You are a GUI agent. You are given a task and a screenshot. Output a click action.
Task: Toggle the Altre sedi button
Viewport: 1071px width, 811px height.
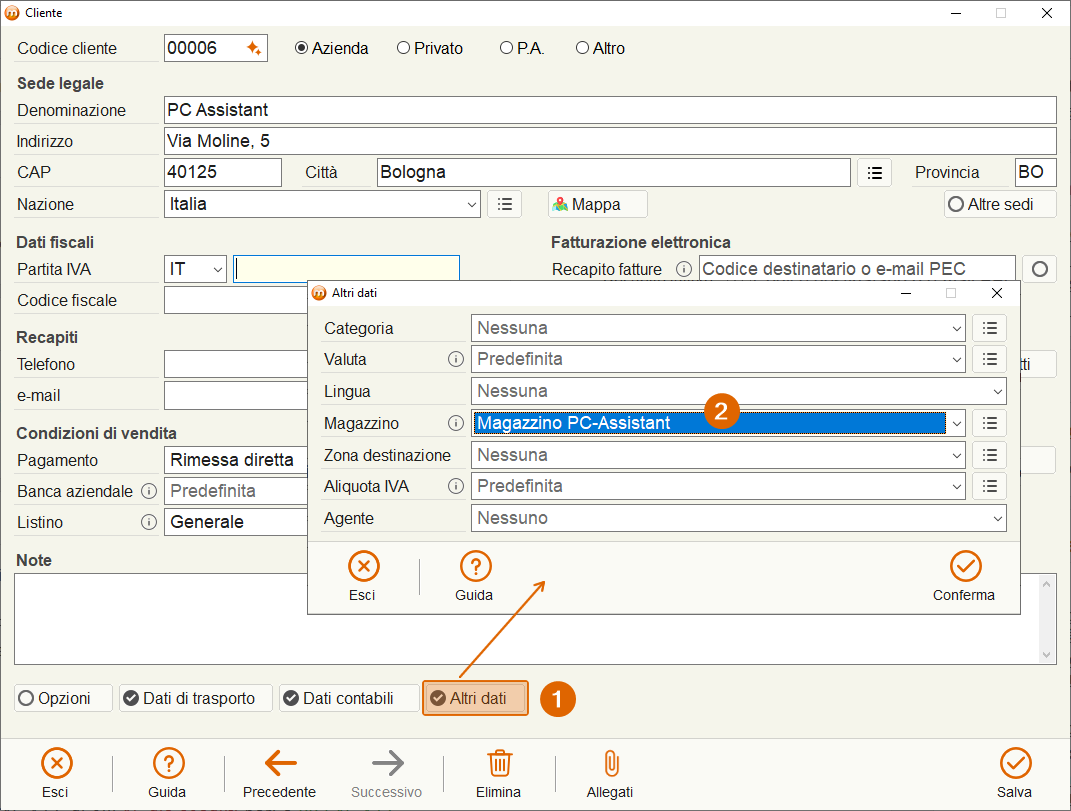tap(999, 204)
